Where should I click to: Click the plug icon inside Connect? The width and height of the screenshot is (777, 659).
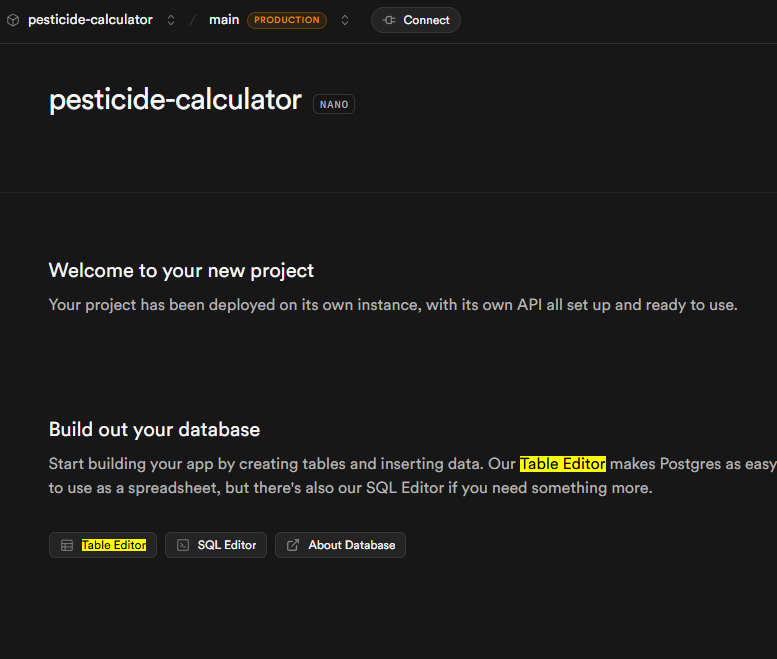pyautogui.click(x=390, y=20)
